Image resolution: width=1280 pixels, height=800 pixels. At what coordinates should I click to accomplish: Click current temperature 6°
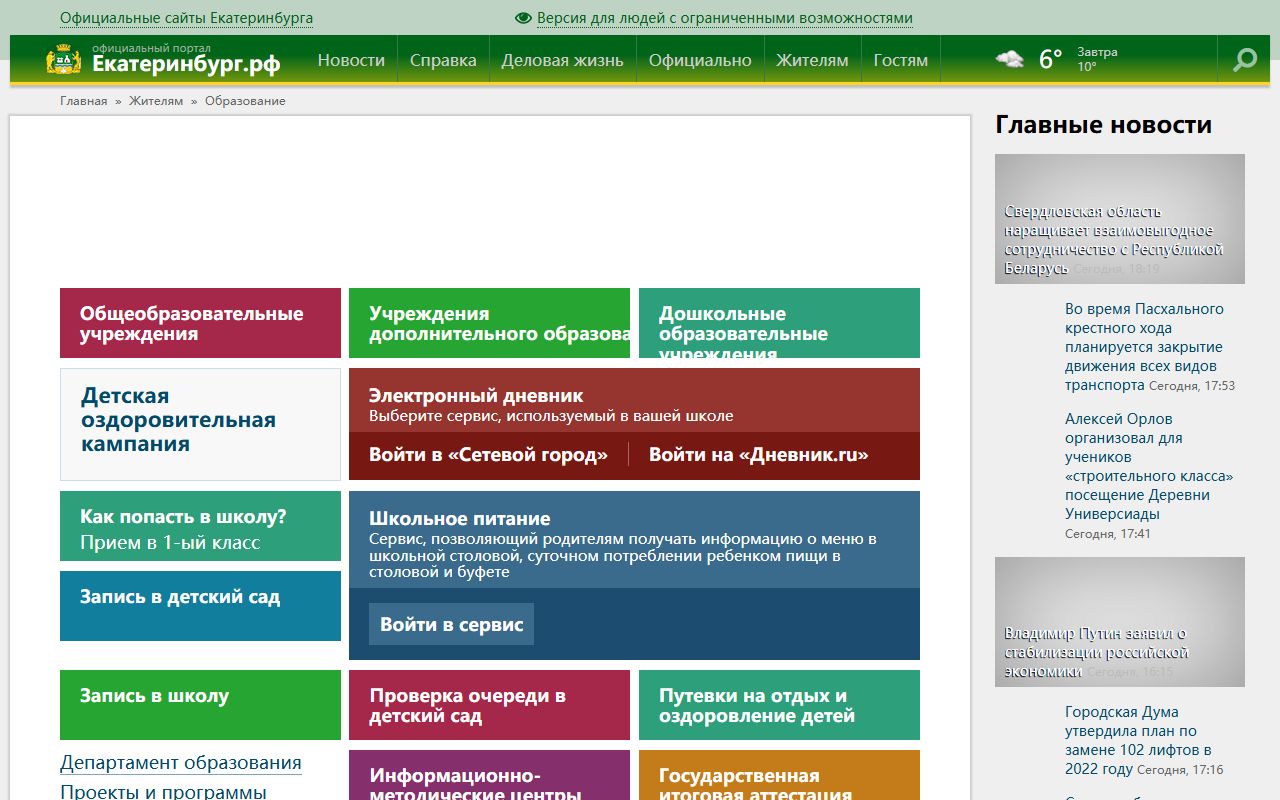1050,59
